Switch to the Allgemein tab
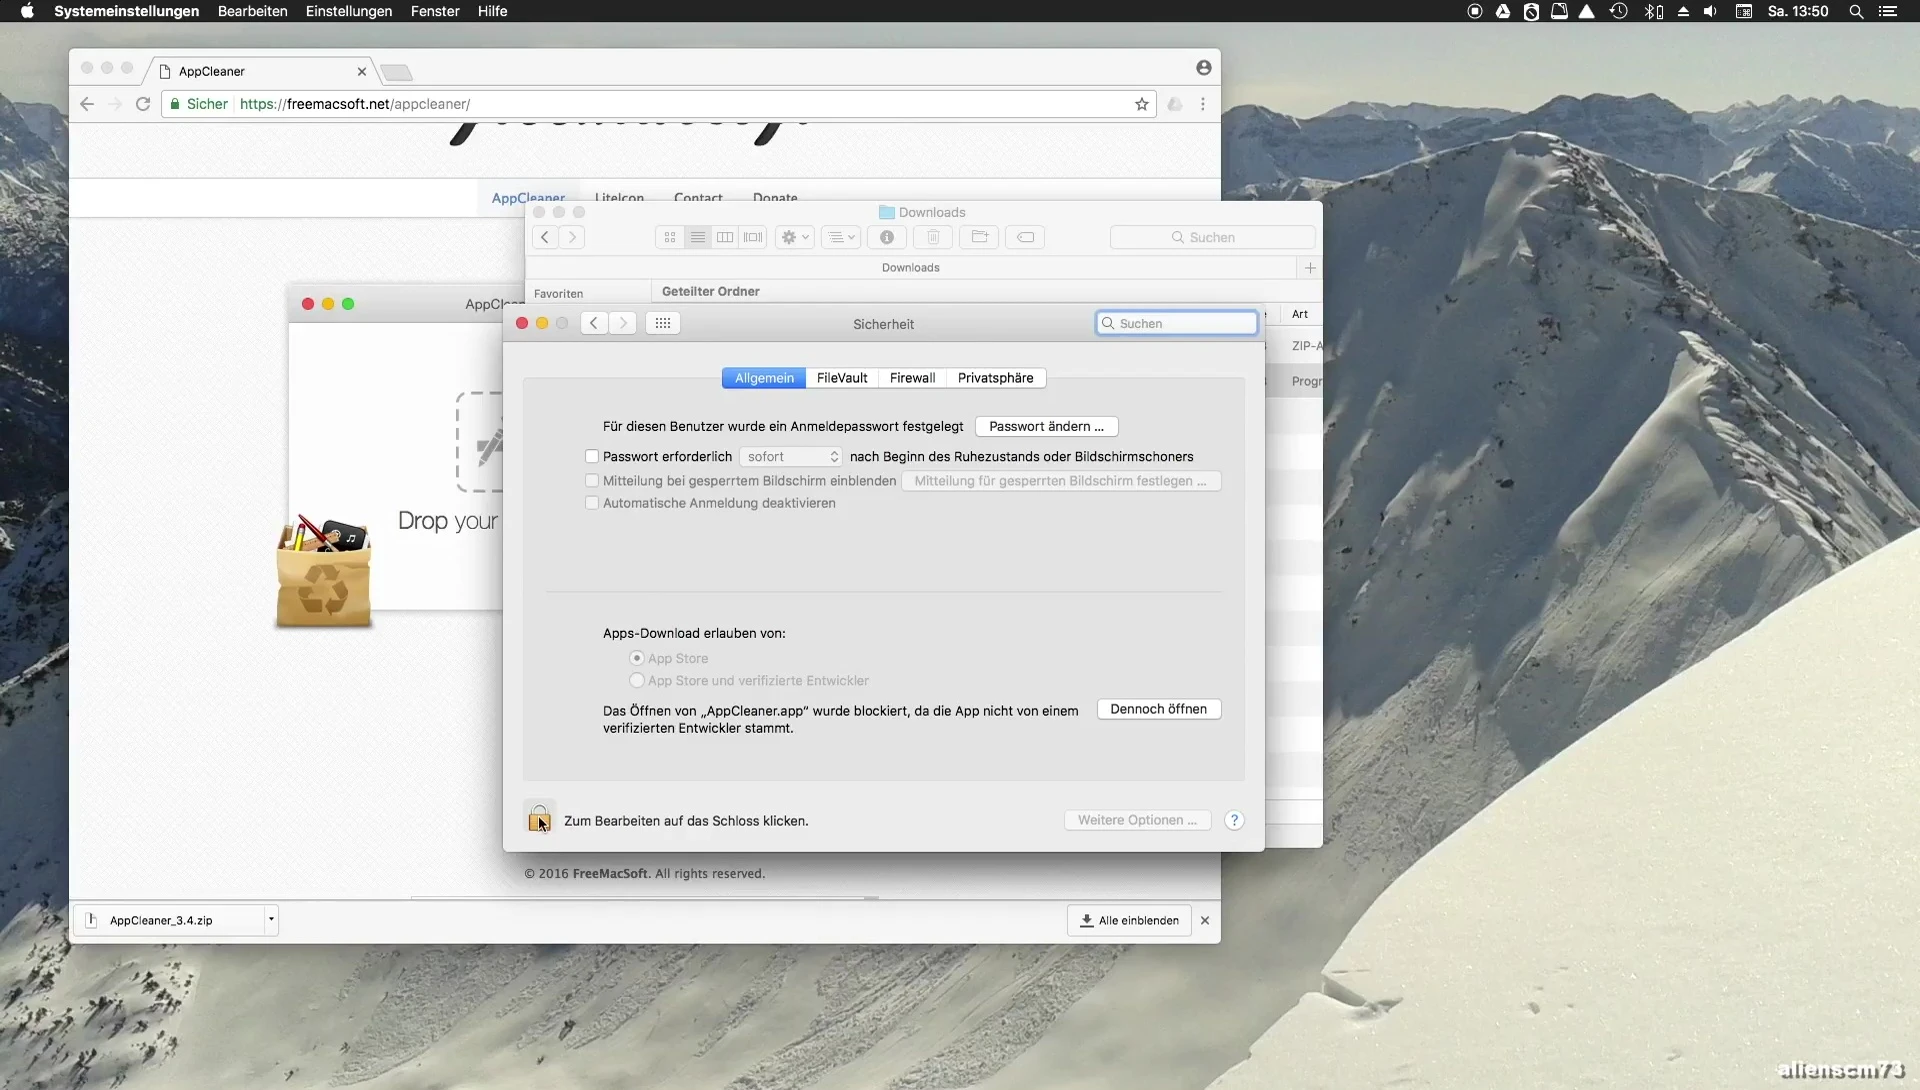 click(x=764, y=378)
